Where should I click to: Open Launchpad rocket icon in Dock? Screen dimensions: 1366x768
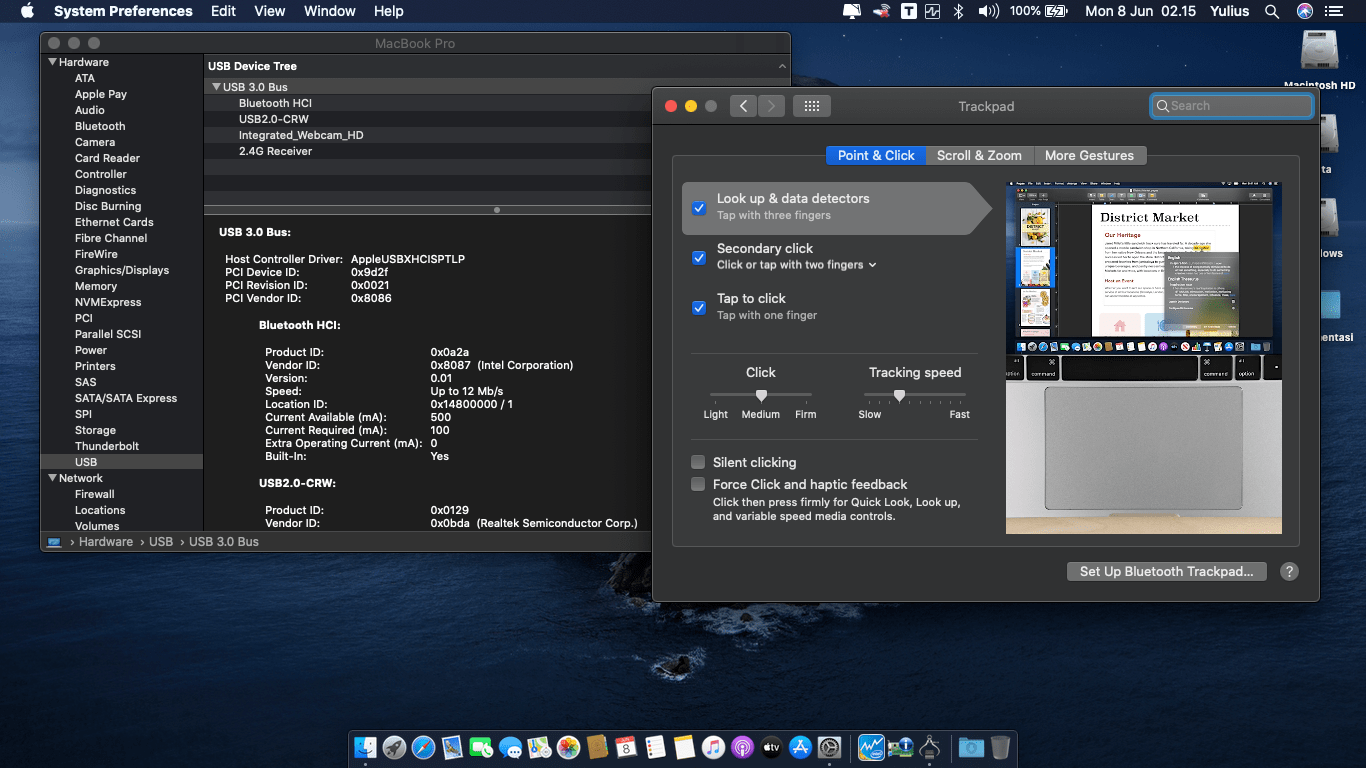[x=394, y=747]
